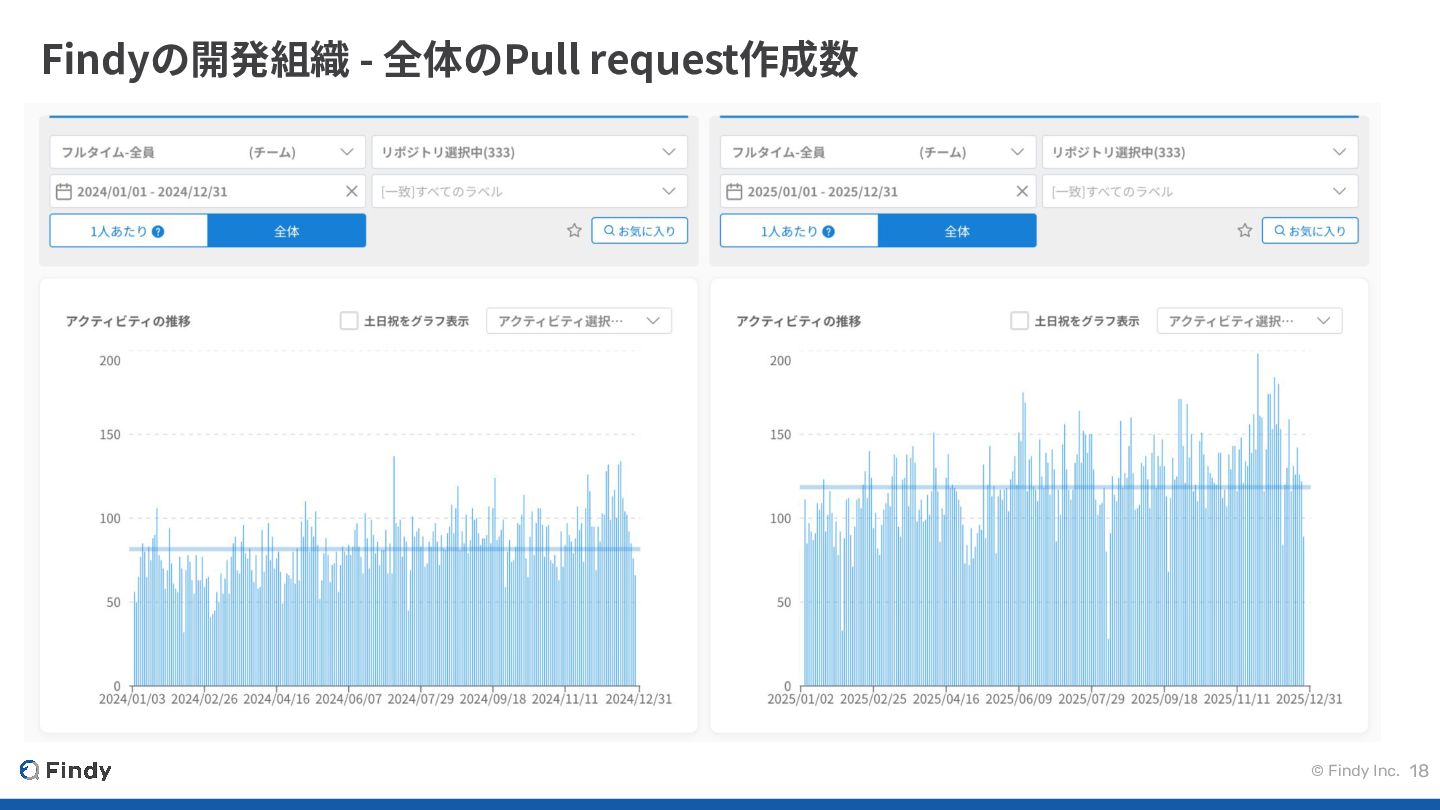1440x810 pixels.
Task: Open お気に入り search in left panel
Action: tap(640, 230)
